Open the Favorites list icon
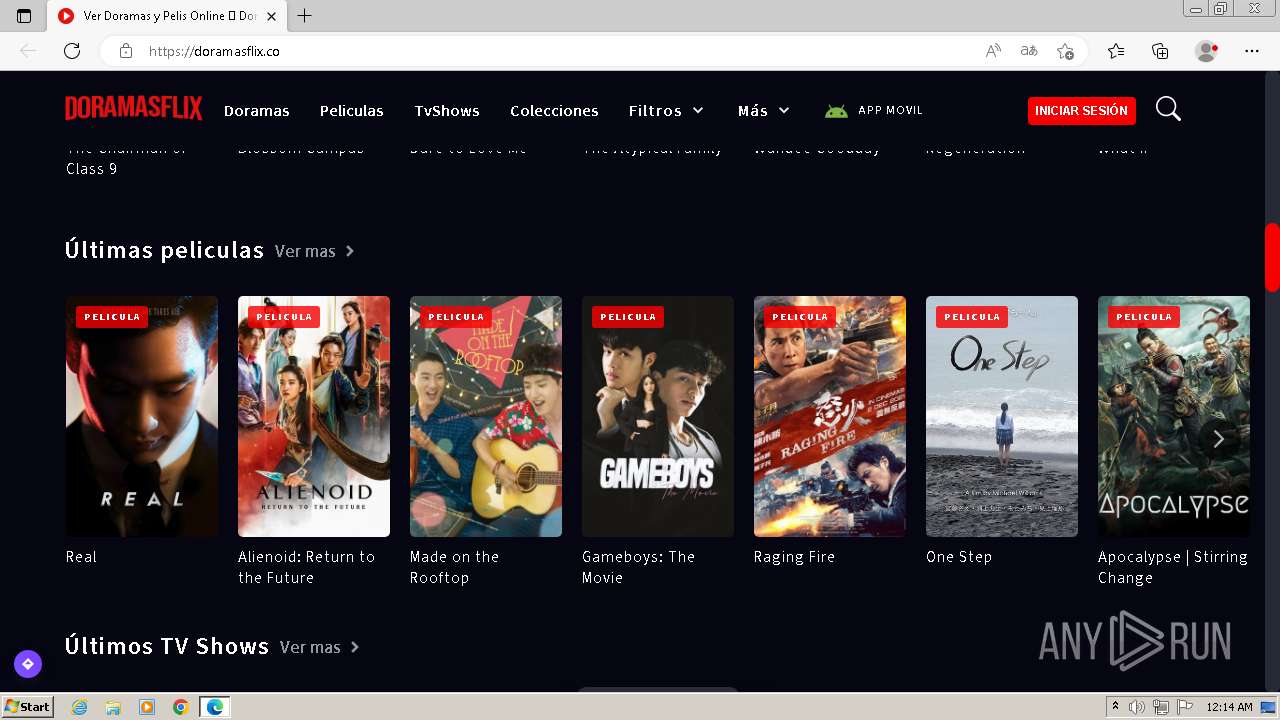This screenshot has width=1280, height=720. 1116,51
